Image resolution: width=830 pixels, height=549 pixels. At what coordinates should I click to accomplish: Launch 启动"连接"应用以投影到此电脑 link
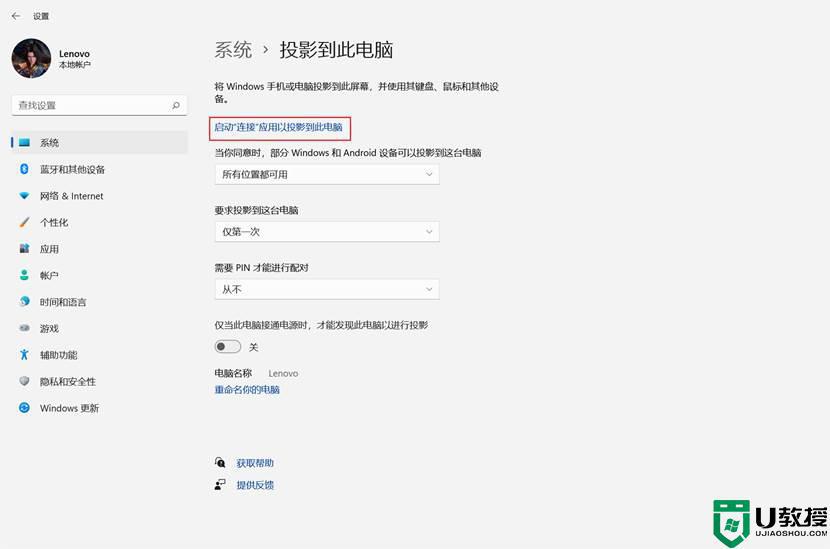pyautogui.click(x=278, y=127)
